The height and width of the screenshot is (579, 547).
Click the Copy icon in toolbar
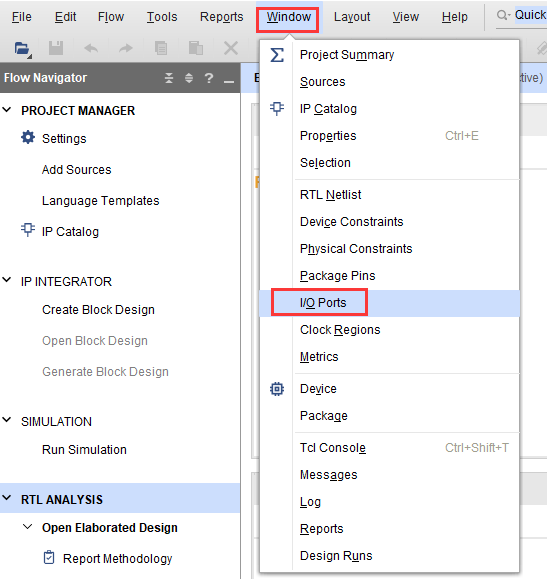click(161, 48)
